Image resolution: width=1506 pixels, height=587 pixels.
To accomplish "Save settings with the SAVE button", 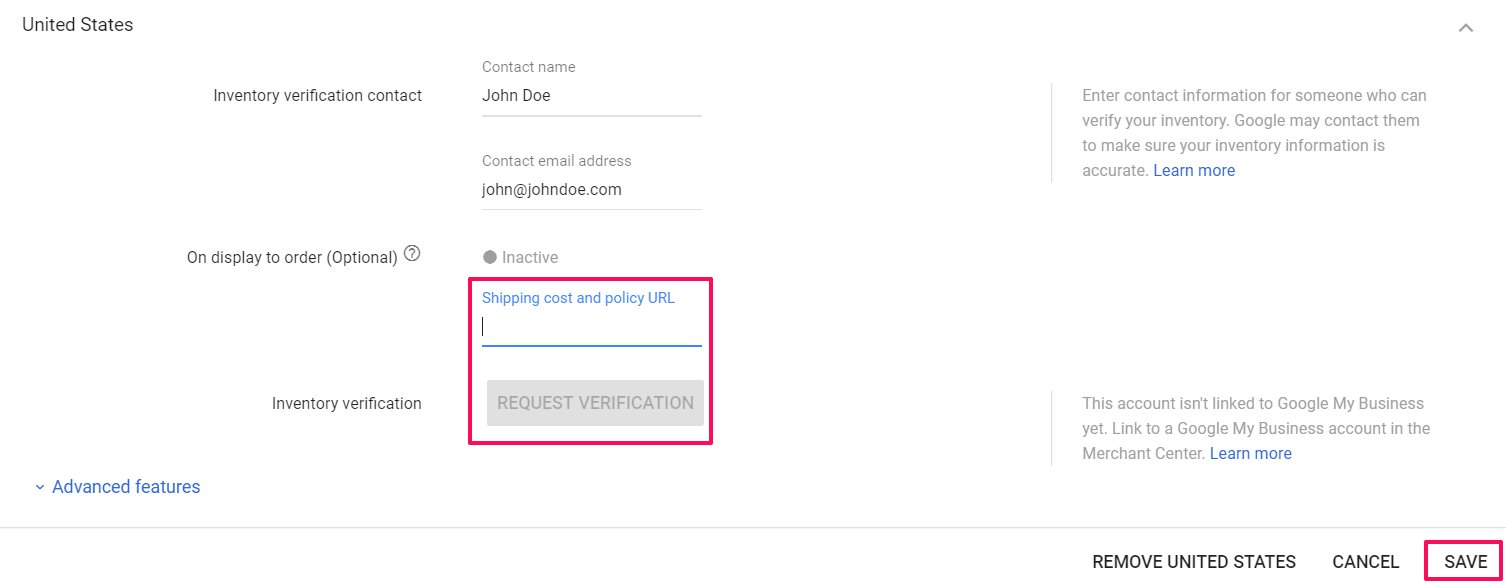I will click(x=1465, y=562).
